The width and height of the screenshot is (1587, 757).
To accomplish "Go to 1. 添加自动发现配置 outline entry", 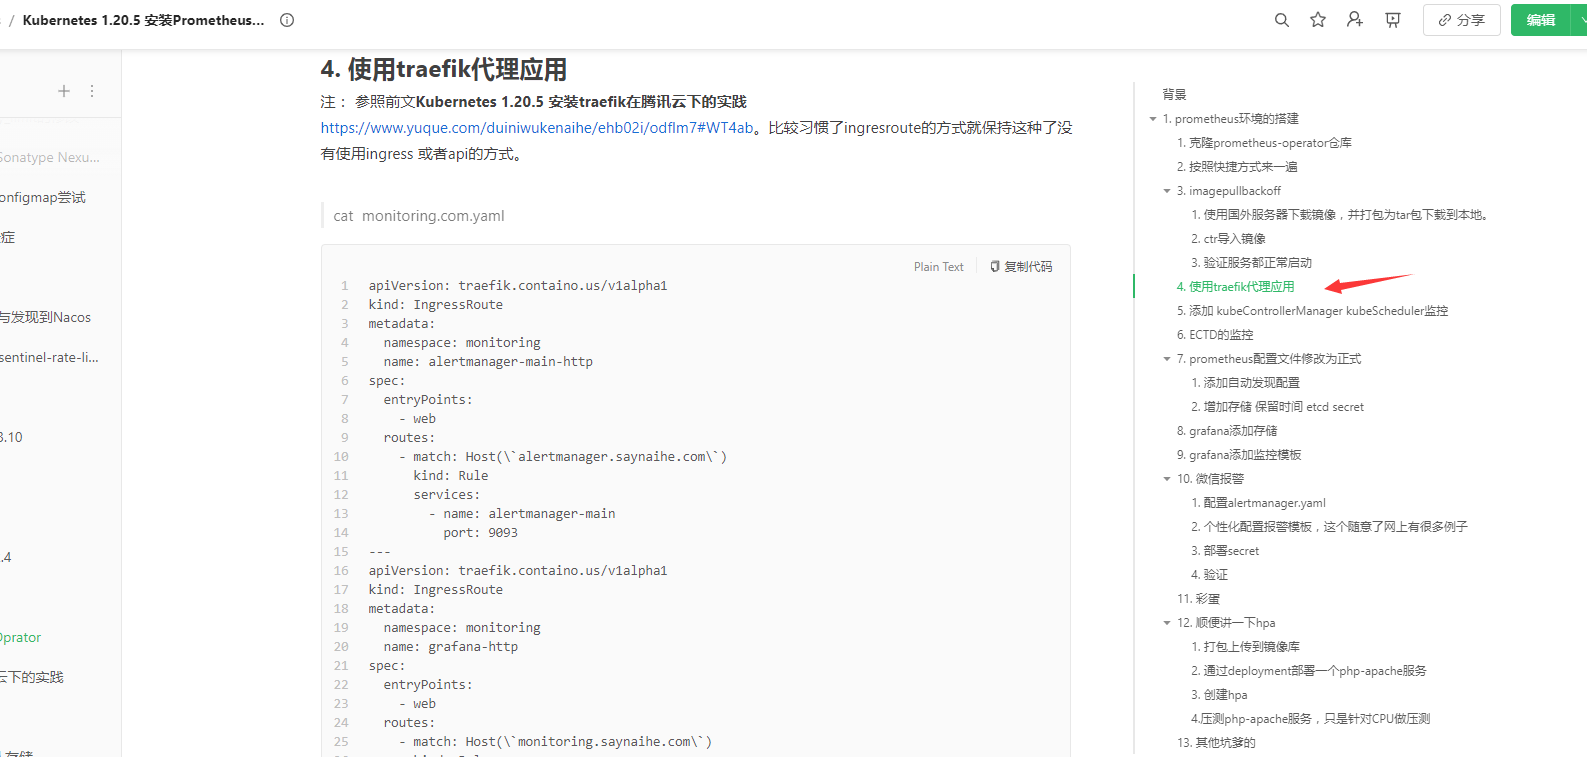I will [x=1245, y=383].
